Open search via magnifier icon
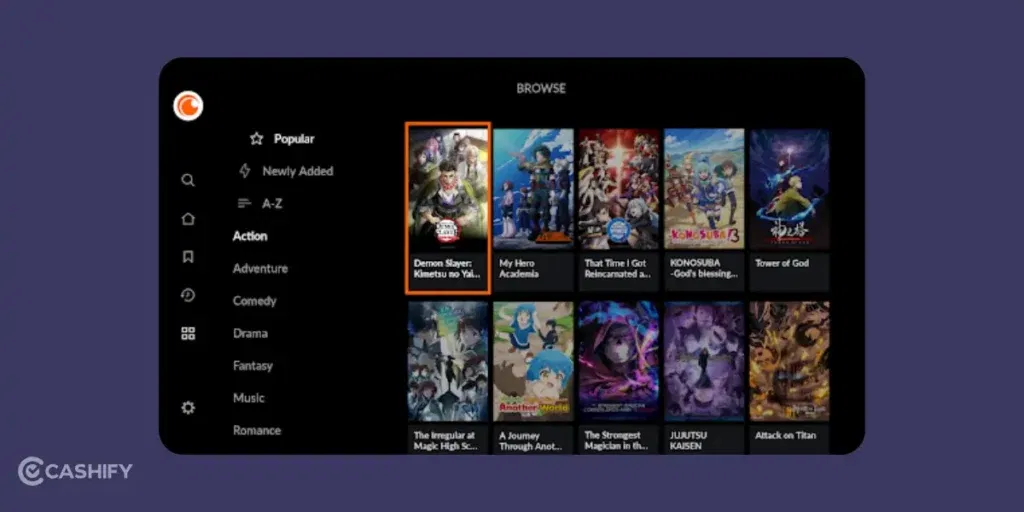The image size is (1024, 512). 188,180
